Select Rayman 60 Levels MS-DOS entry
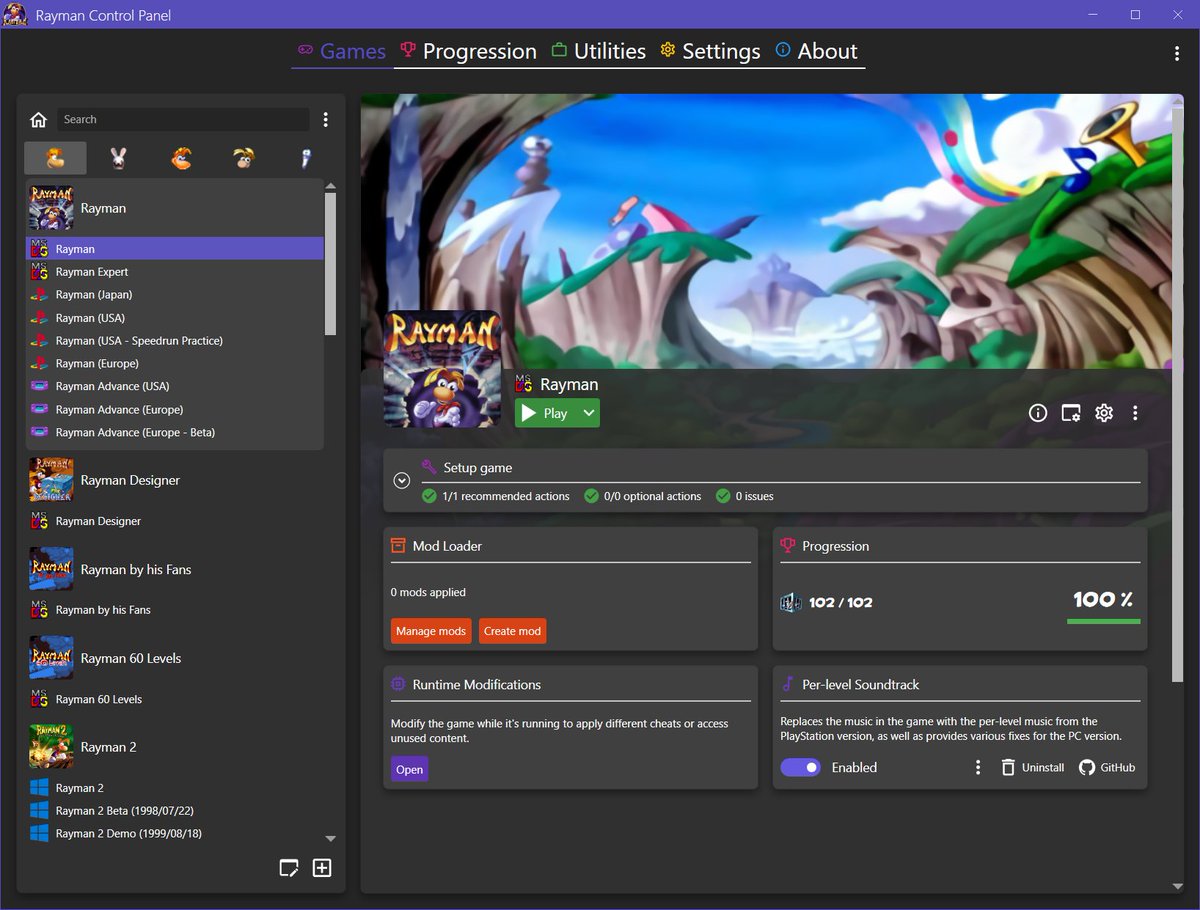1200x910 pixels. 175,699
